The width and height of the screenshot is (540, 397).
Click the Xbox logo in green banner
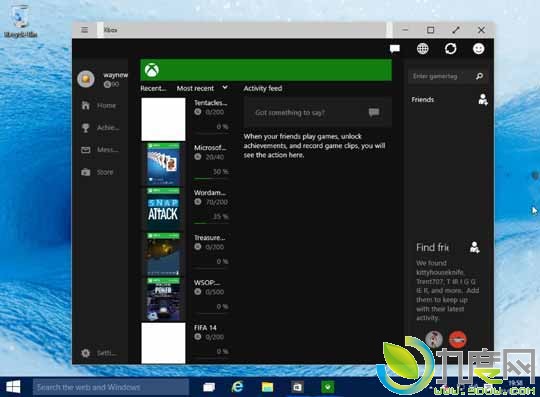pyautogui.click(x=152, y=70)
